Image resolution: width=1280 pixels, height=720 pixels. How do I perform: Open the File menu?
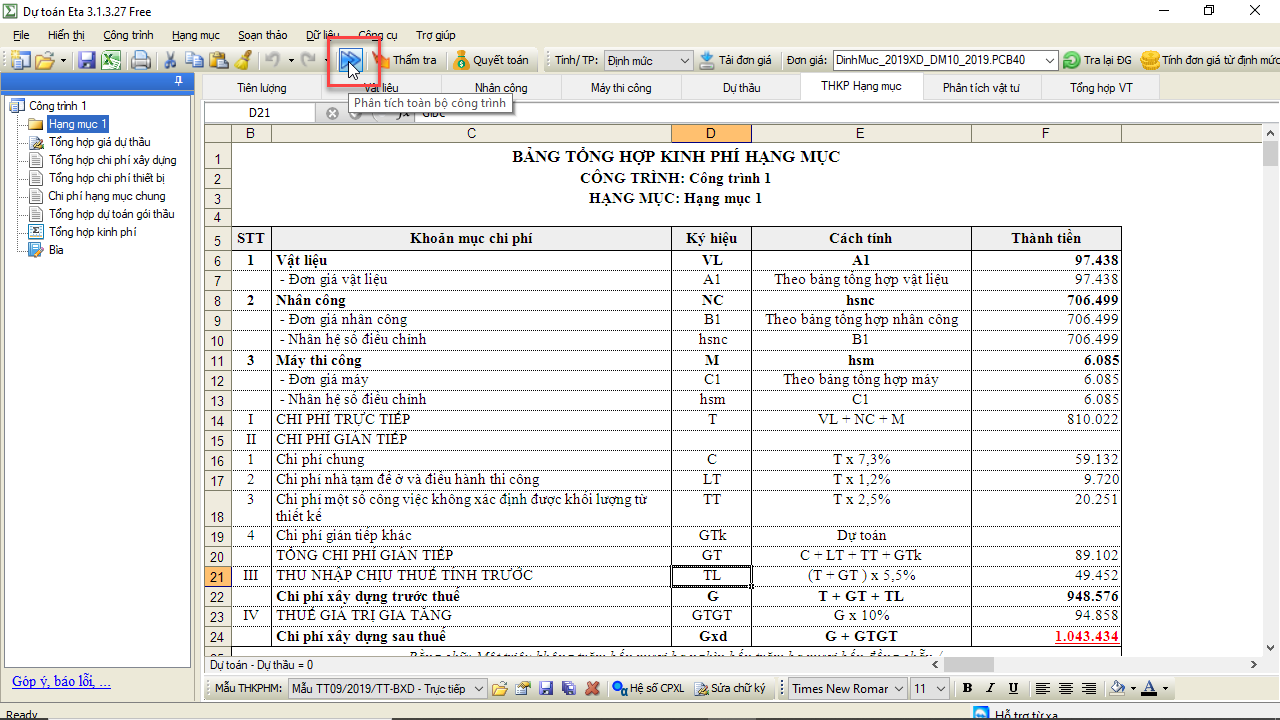(21, 35)
